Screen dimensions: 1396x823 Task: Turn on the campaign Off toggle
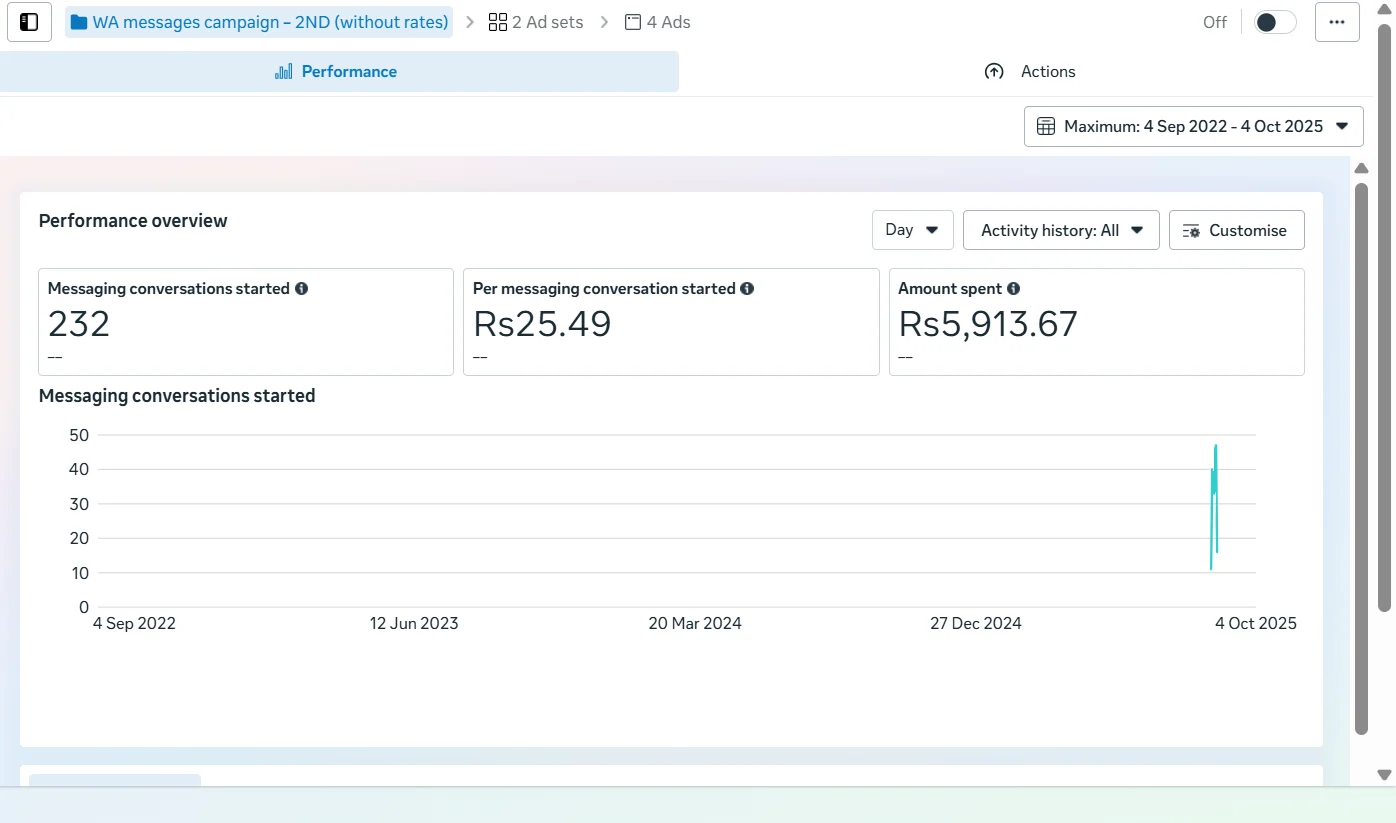[x=1274, y=22]
